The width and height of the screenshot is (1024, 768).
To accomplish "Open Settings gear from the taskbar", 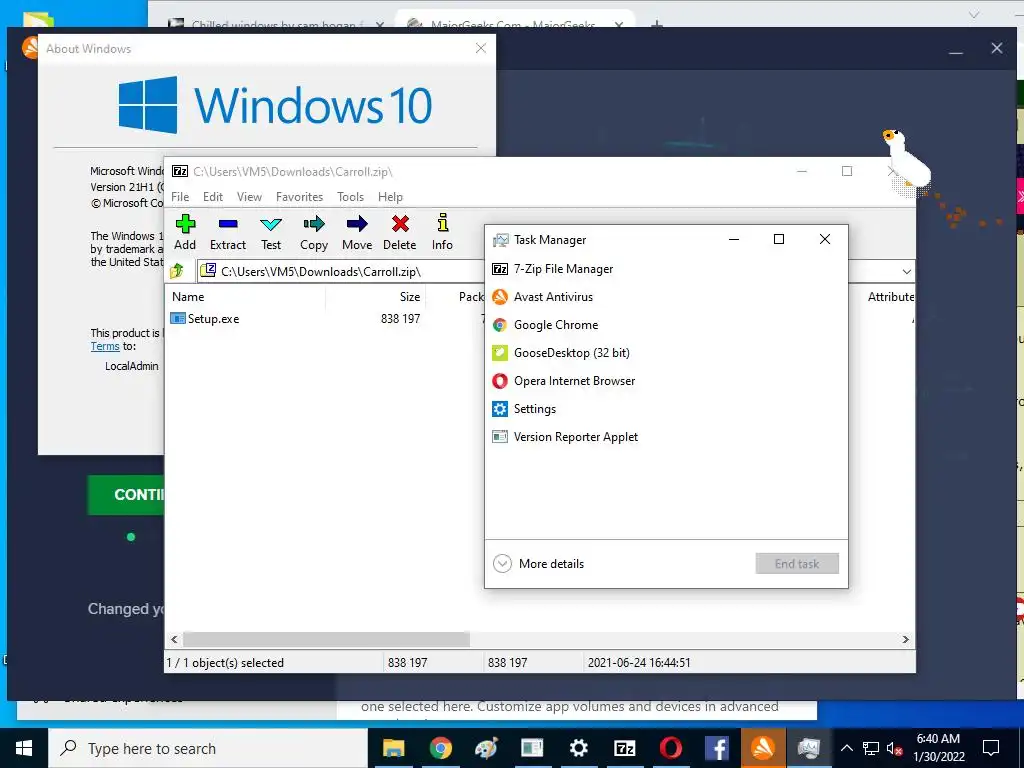I will tap(579, 748).
